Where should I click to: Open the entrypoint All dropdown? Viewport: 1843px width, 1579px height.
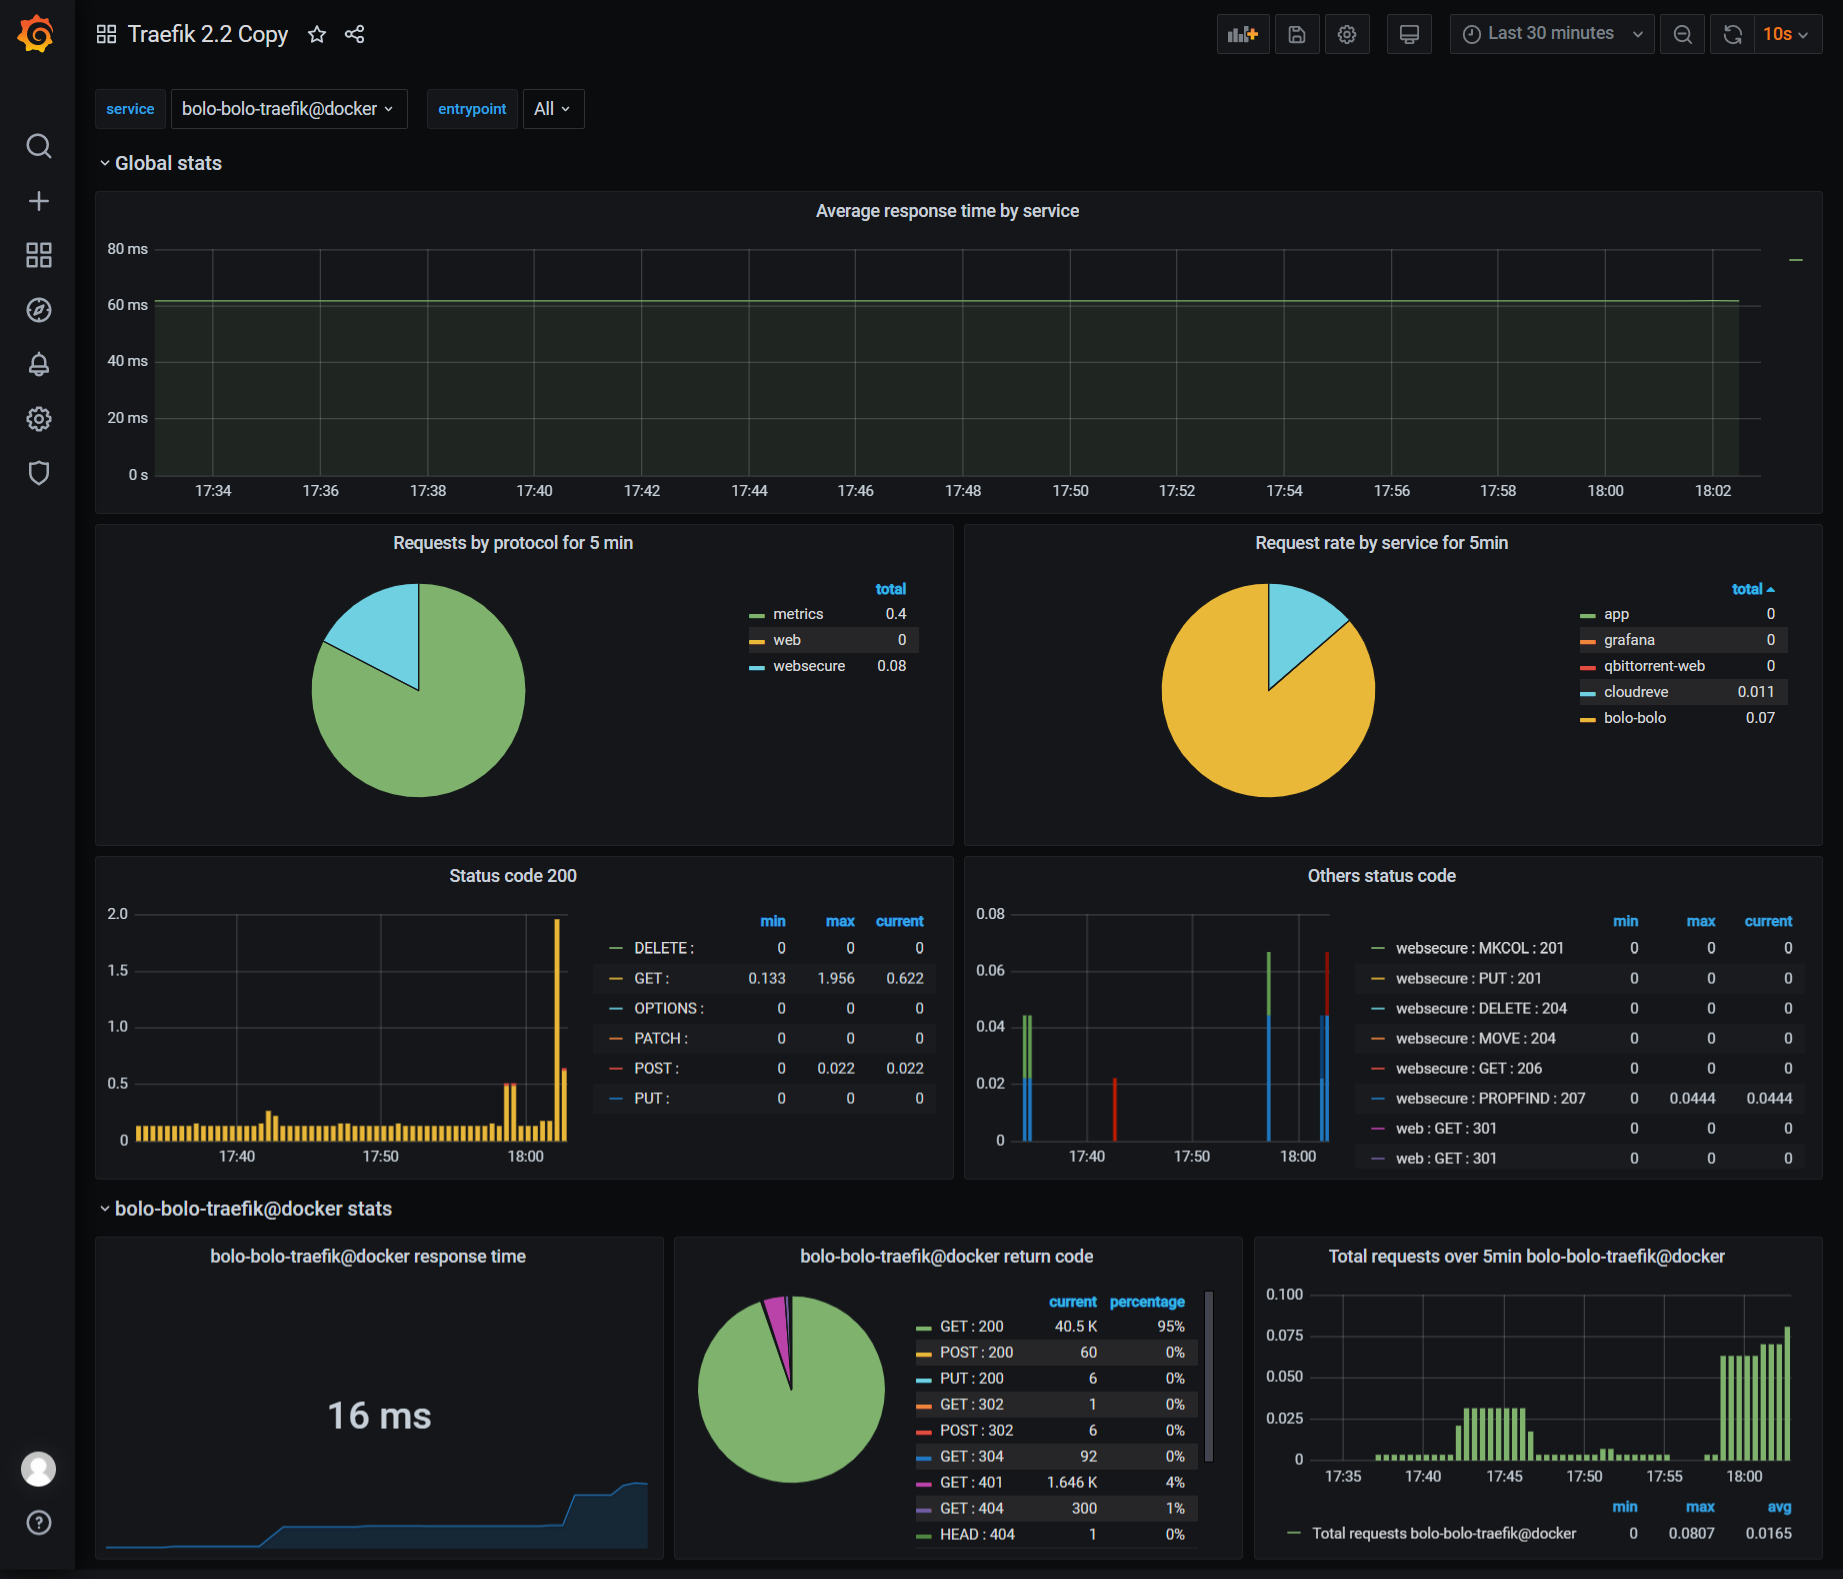[x=553, y=109]
